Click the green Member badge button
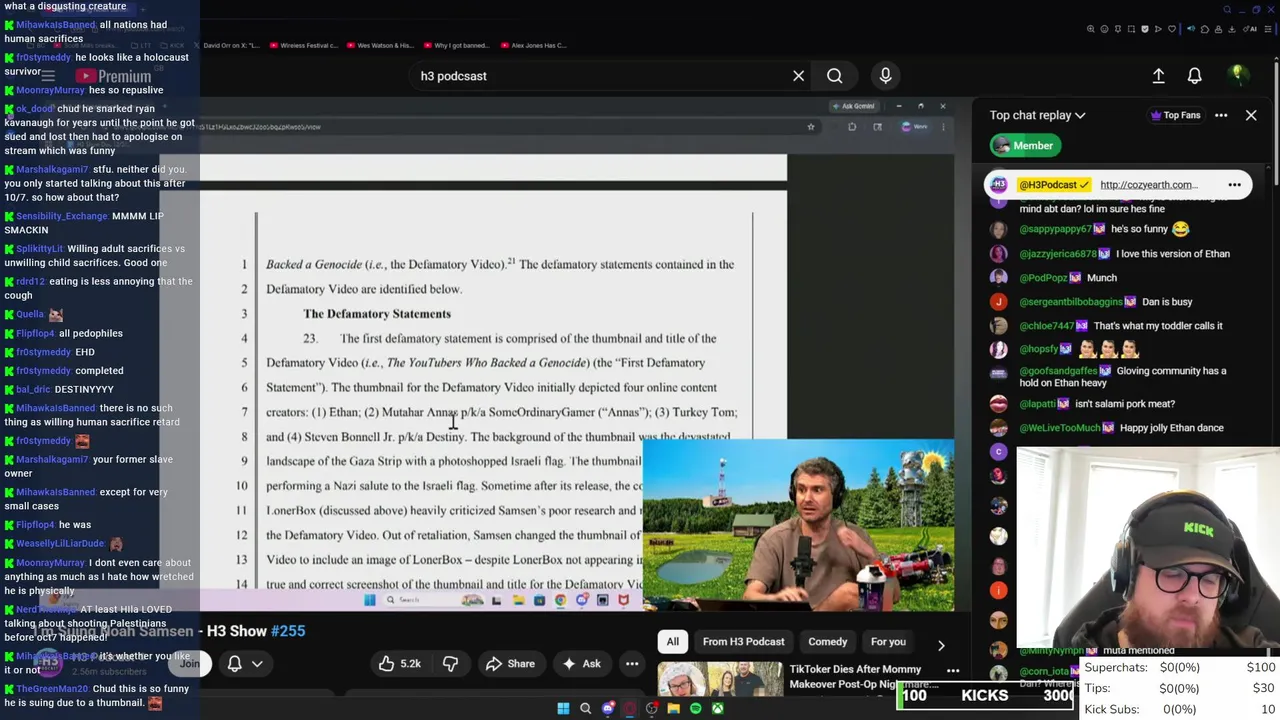The width and height of the screenshot is (1280, 720). (x=1024, y=145)
